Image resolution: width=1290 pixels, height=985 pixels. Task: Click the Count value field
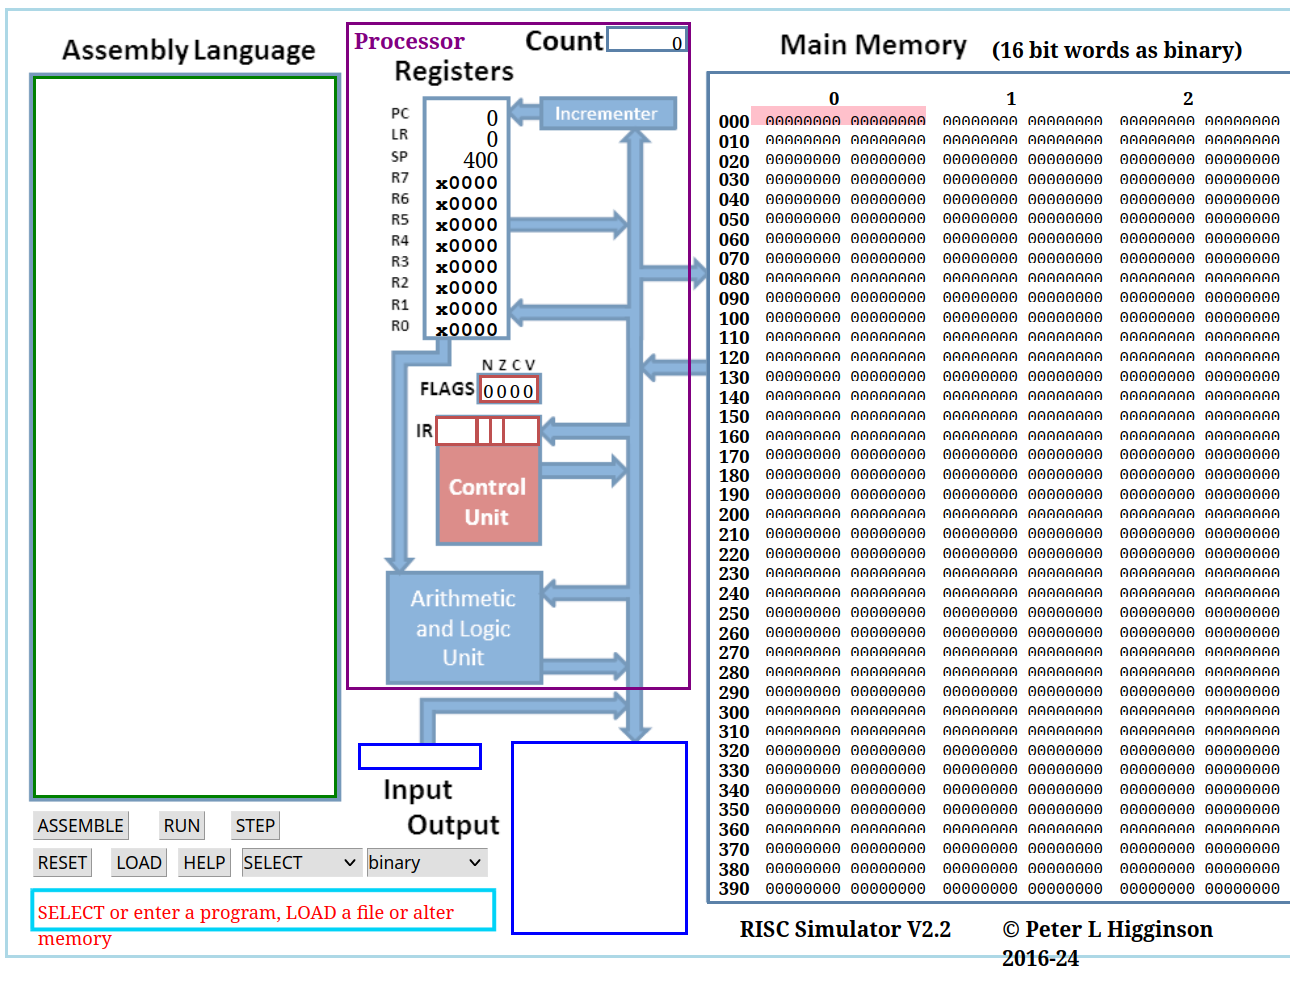pyautogui.click(x=646, y=41)
